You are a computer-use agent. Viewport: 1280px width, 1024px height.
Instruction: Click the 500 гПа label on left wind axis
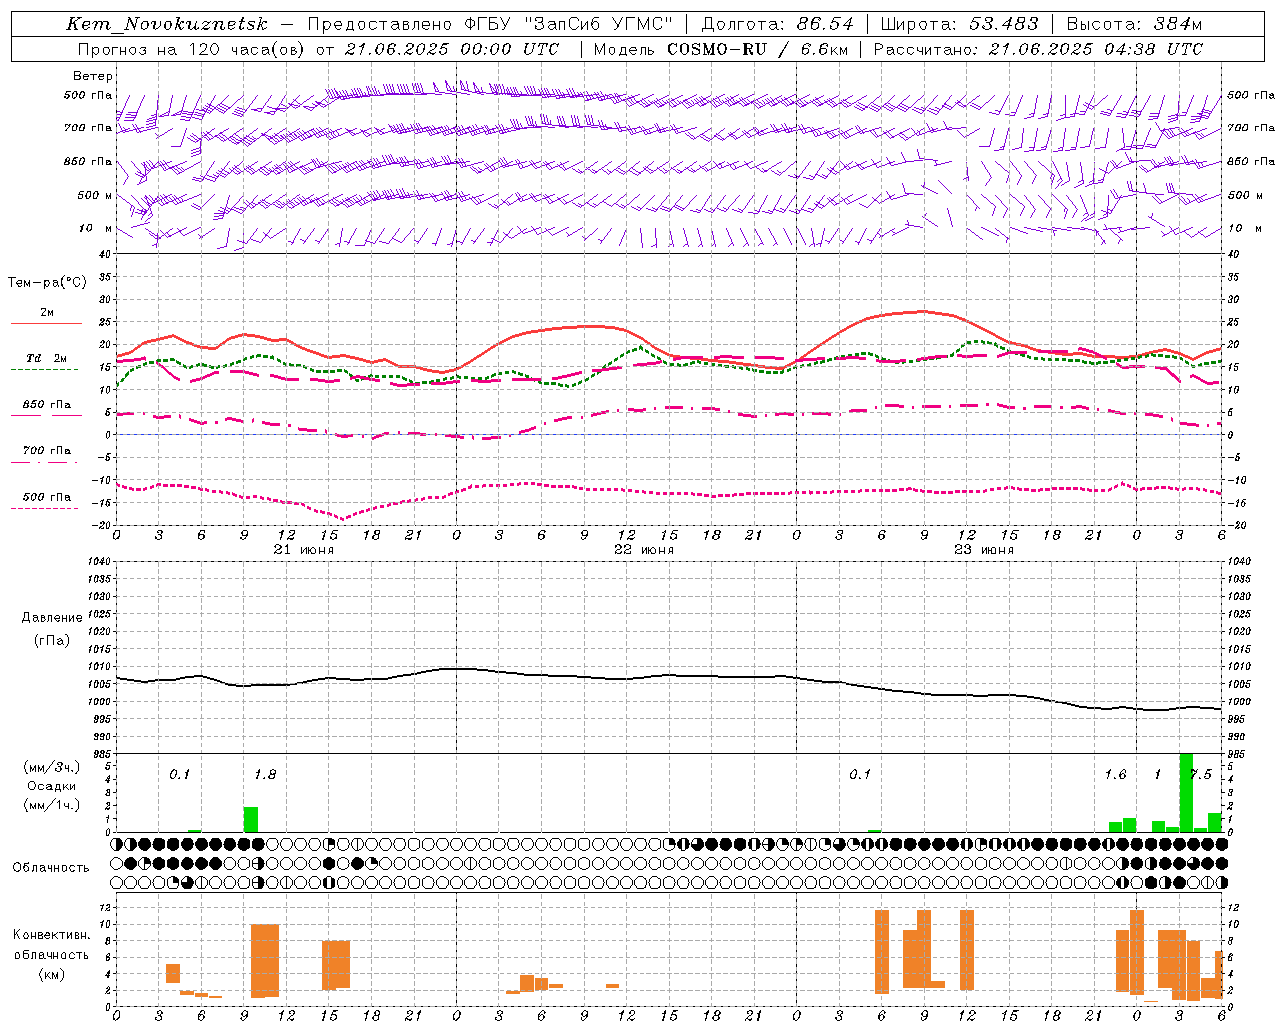click(88, 96)
